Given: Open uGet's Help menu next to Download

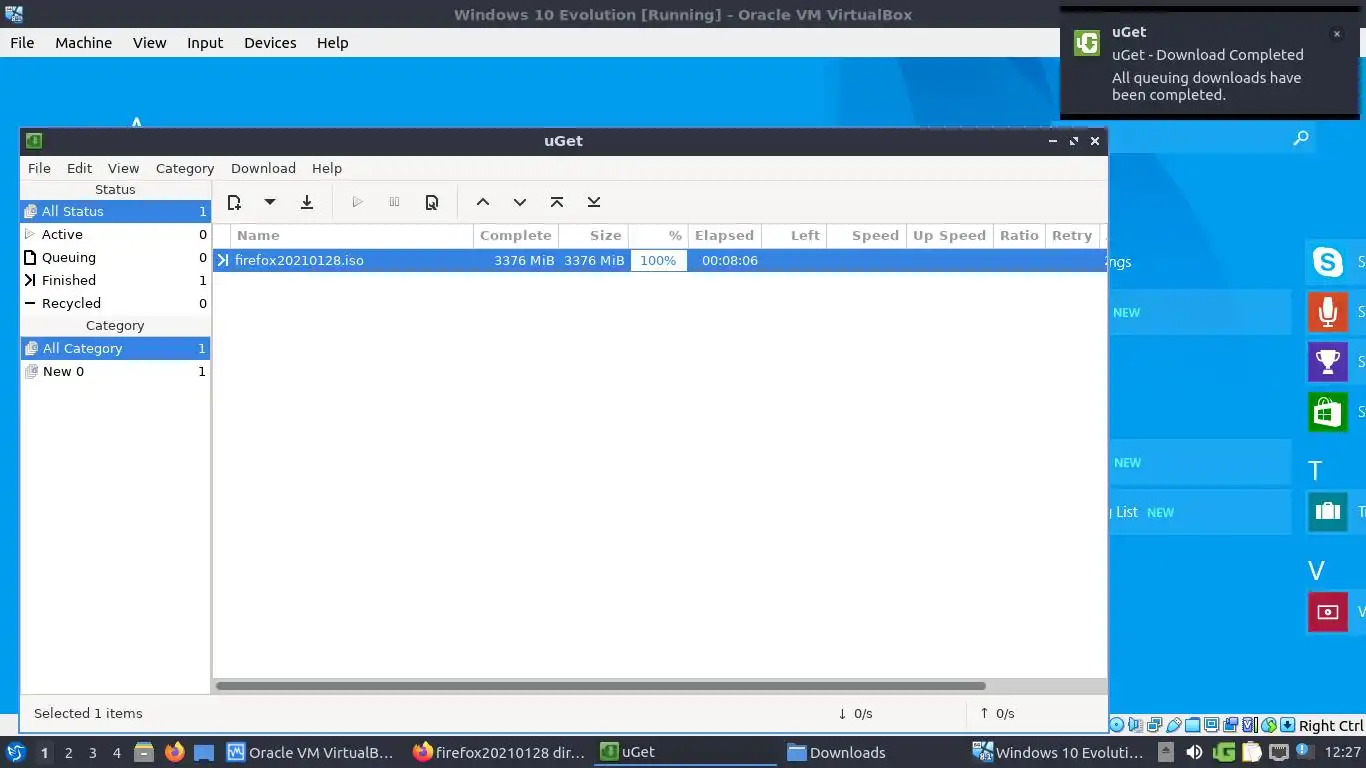Looking at the screenshot, I should pyautogui.click(x=327, y=168).
